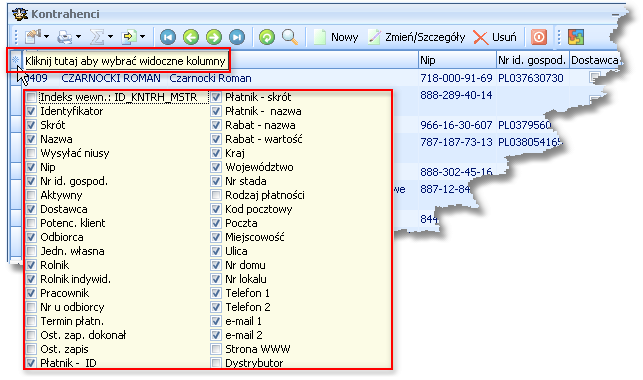
Task: Click the colorful puzzle icon
Action: [576, 37]
